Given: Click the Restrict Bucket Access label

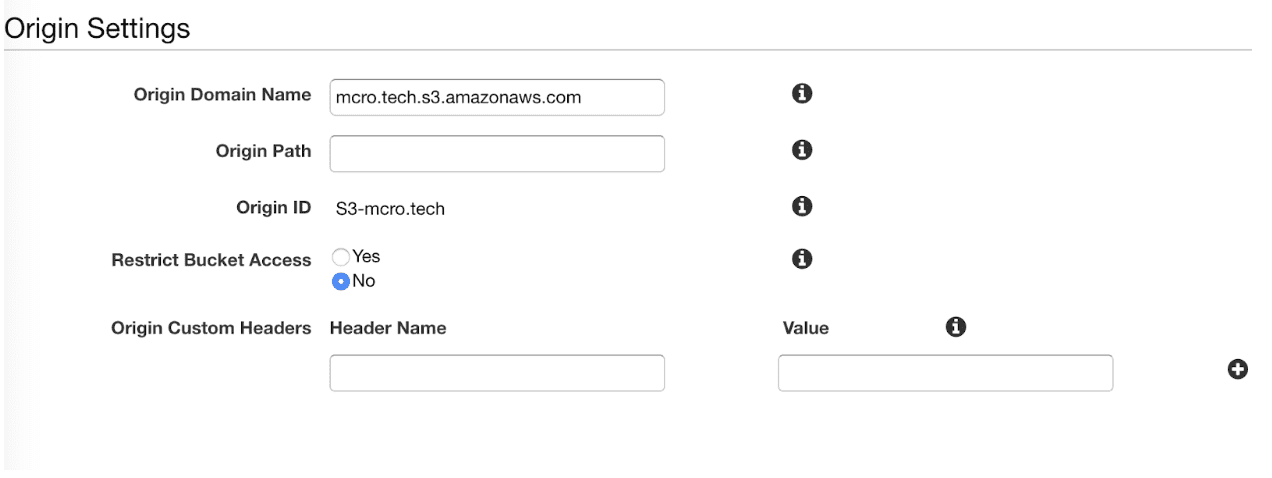Looking at the screenshot, I should (211, 260).
